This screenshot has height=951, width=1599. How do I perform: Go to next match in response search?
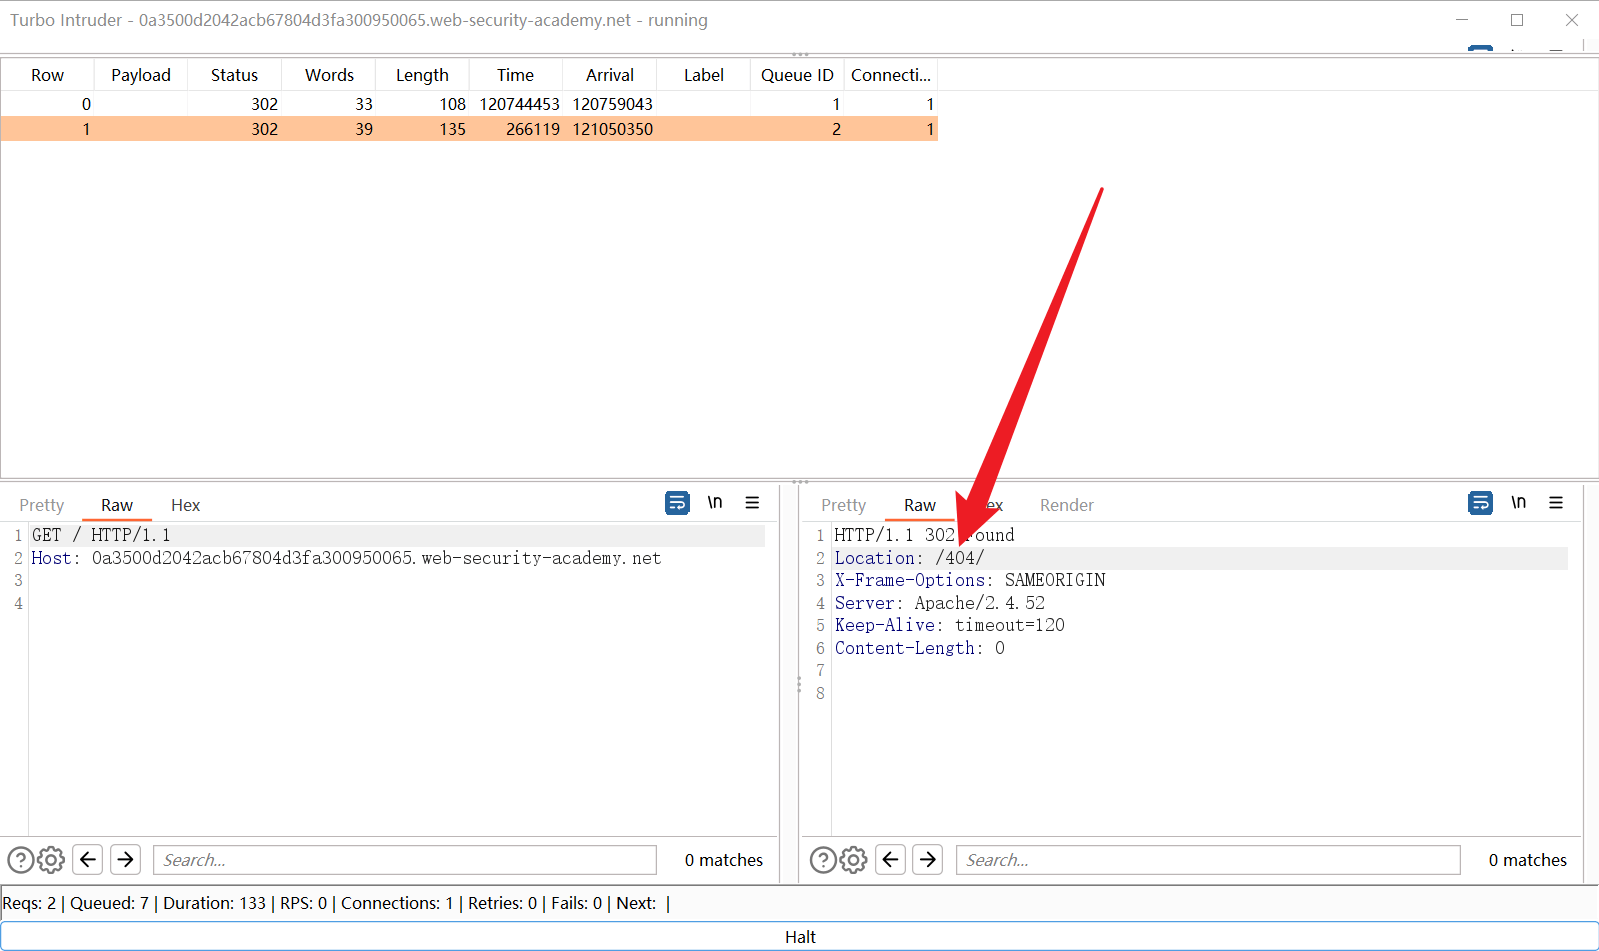click(928, 860)
